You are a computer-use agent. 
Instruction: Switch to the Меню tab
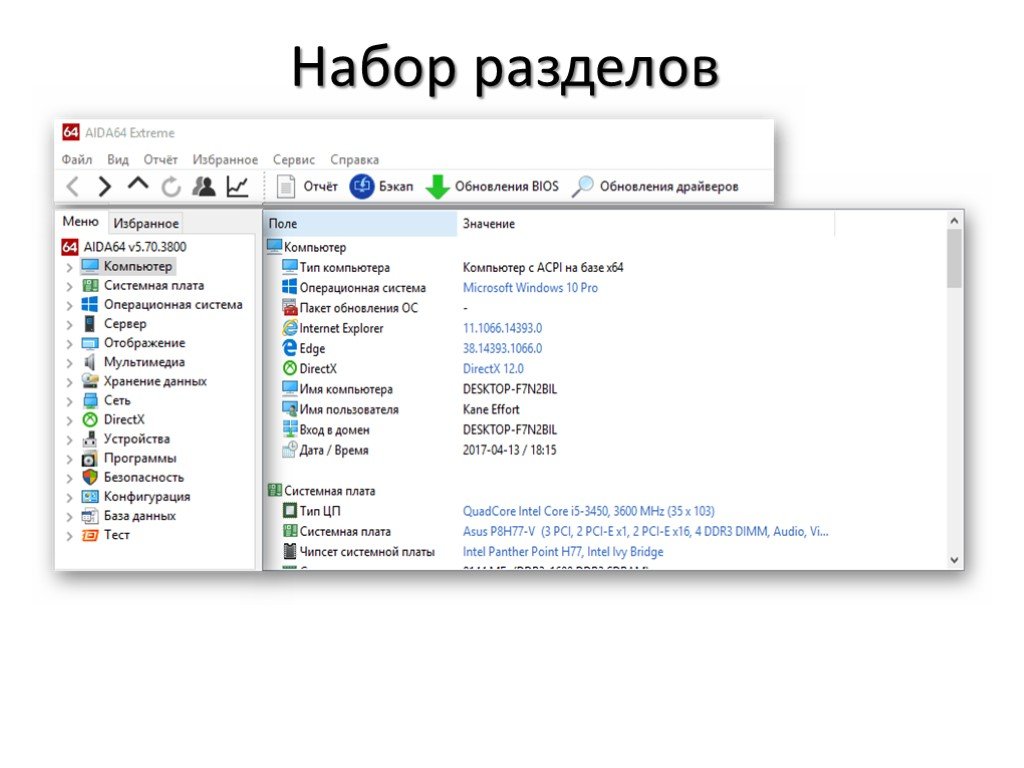pyautogui.click(x=80, y=222)
